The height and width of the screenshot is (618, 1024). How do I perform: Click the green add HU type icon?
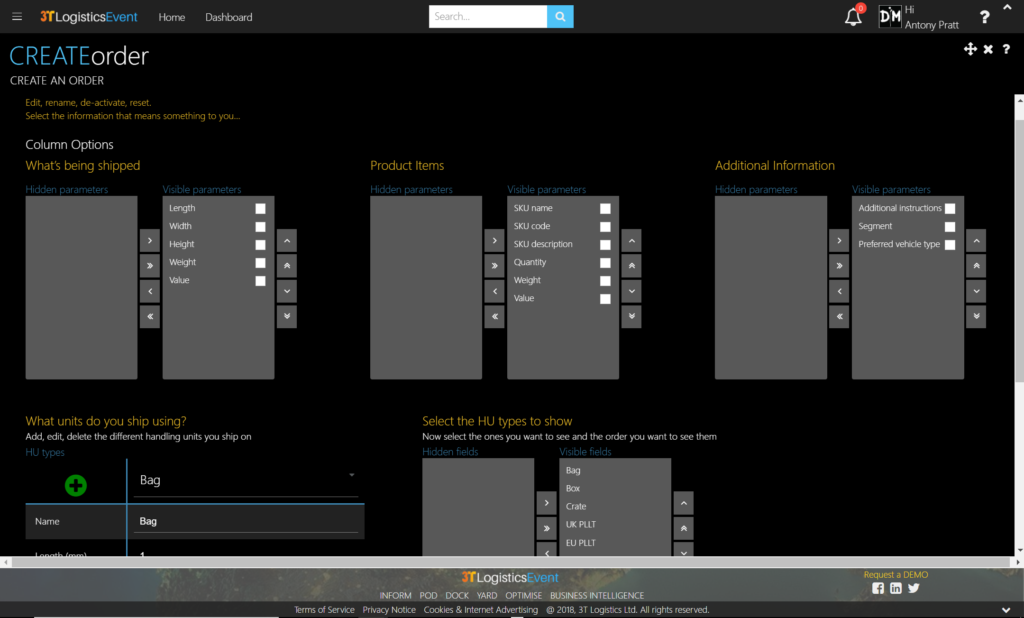76,486
